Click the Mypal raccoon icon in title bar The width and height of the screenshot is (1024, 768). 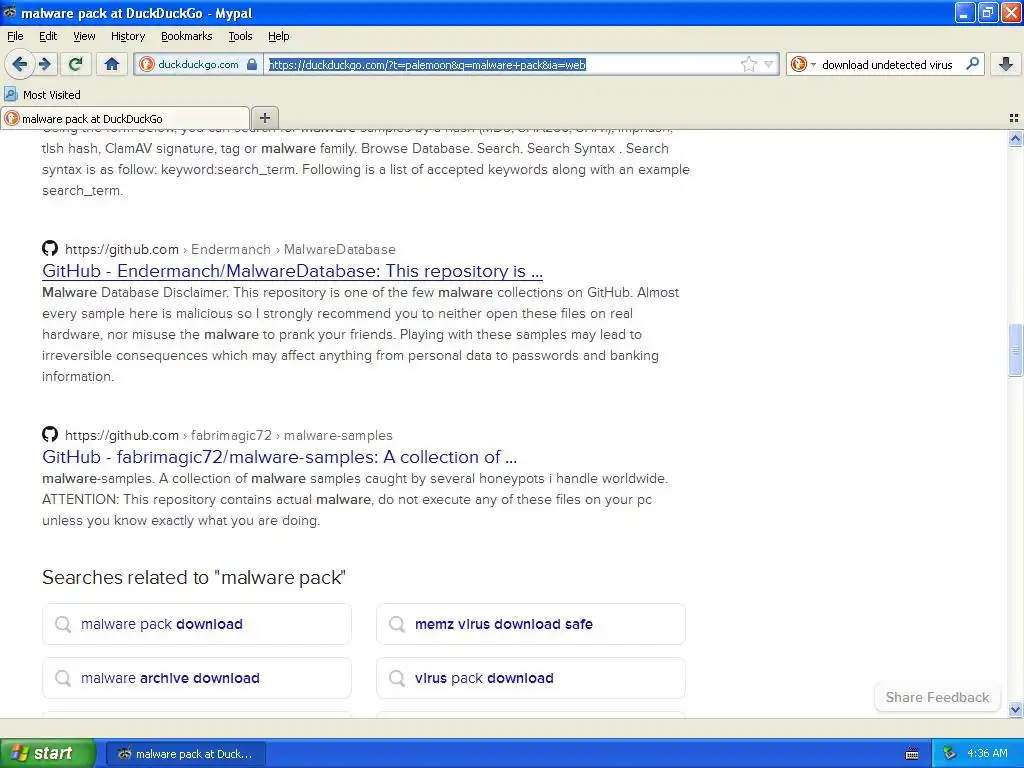10,12
